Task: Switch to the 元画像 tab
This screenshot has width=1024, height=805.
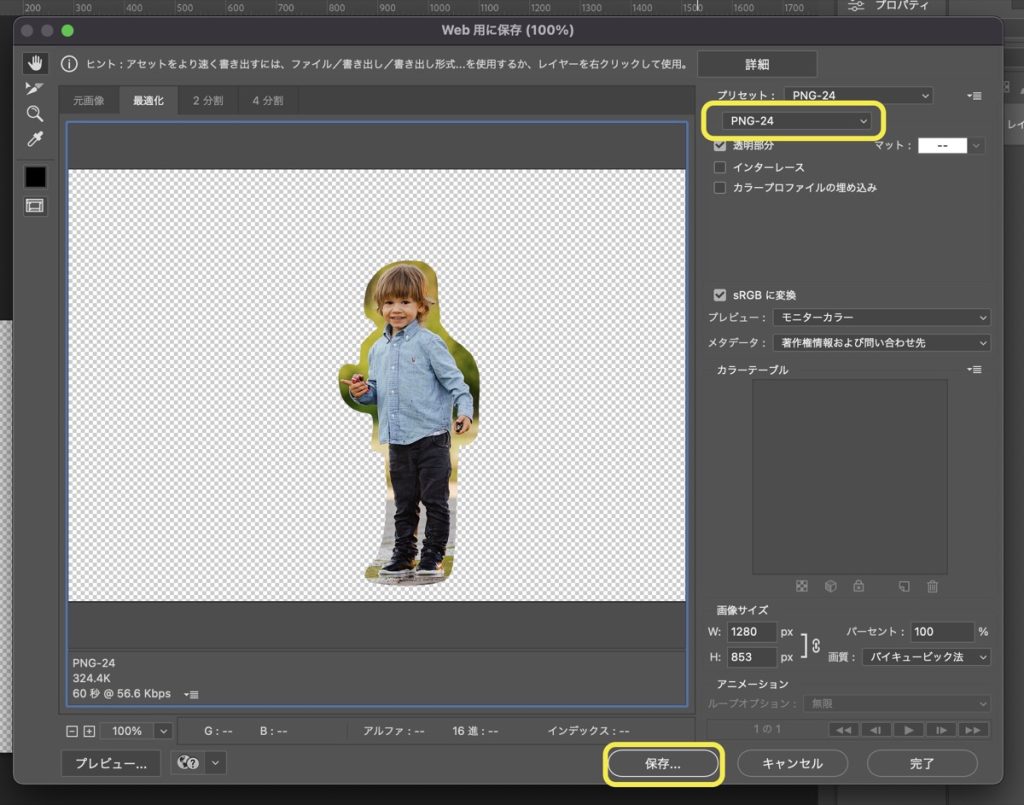Action: (x=89, y=101)
